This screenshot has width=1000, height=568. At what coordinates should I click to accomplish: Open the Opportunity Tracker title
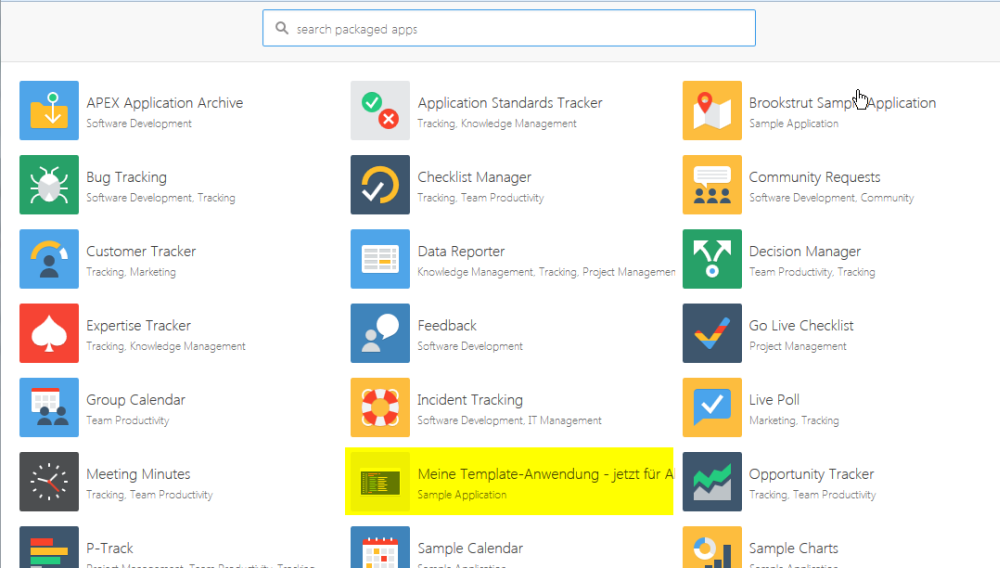[x=811, y=474]
